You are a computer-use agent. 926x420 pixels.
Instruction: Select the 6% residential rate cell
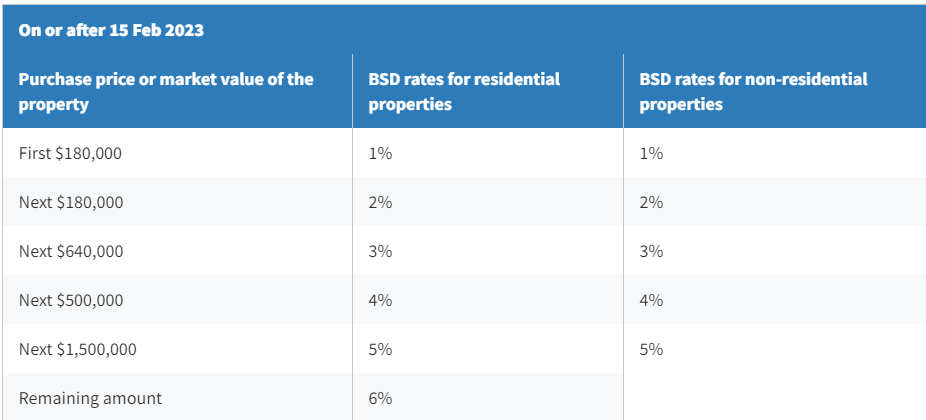[x=380, y=398]
